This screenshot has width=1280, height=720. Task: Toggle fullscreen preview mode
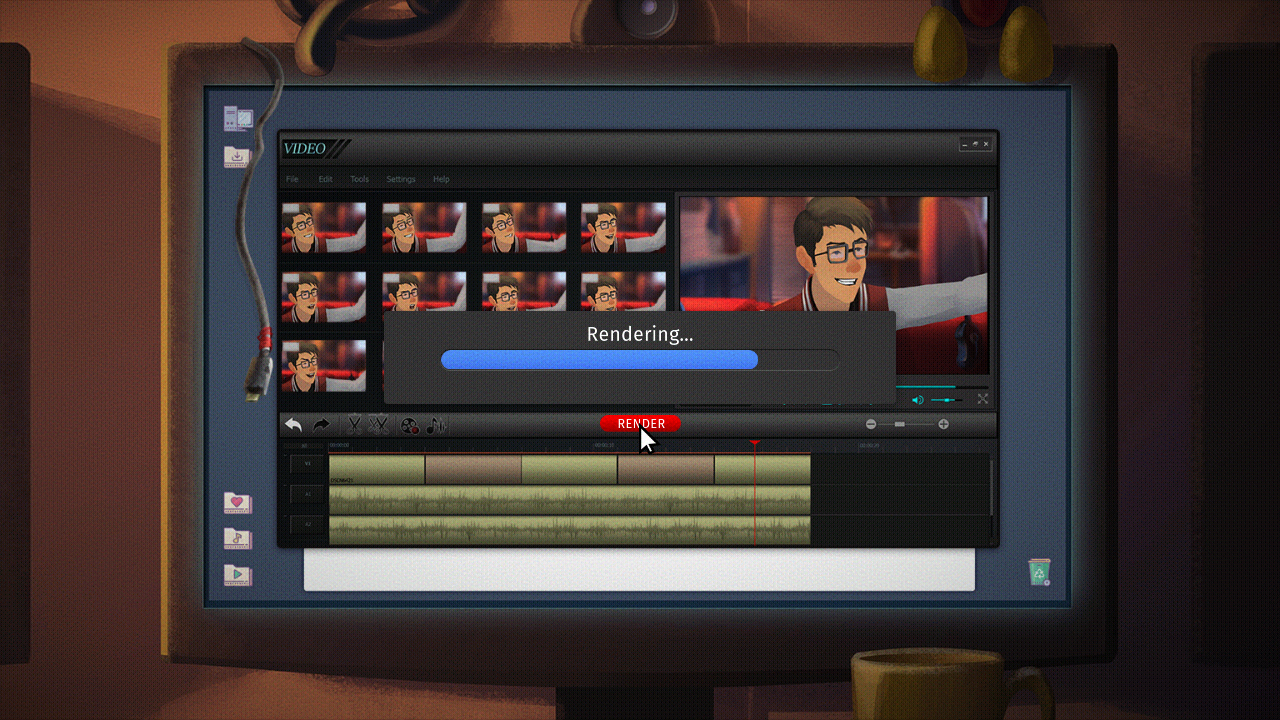983,399
